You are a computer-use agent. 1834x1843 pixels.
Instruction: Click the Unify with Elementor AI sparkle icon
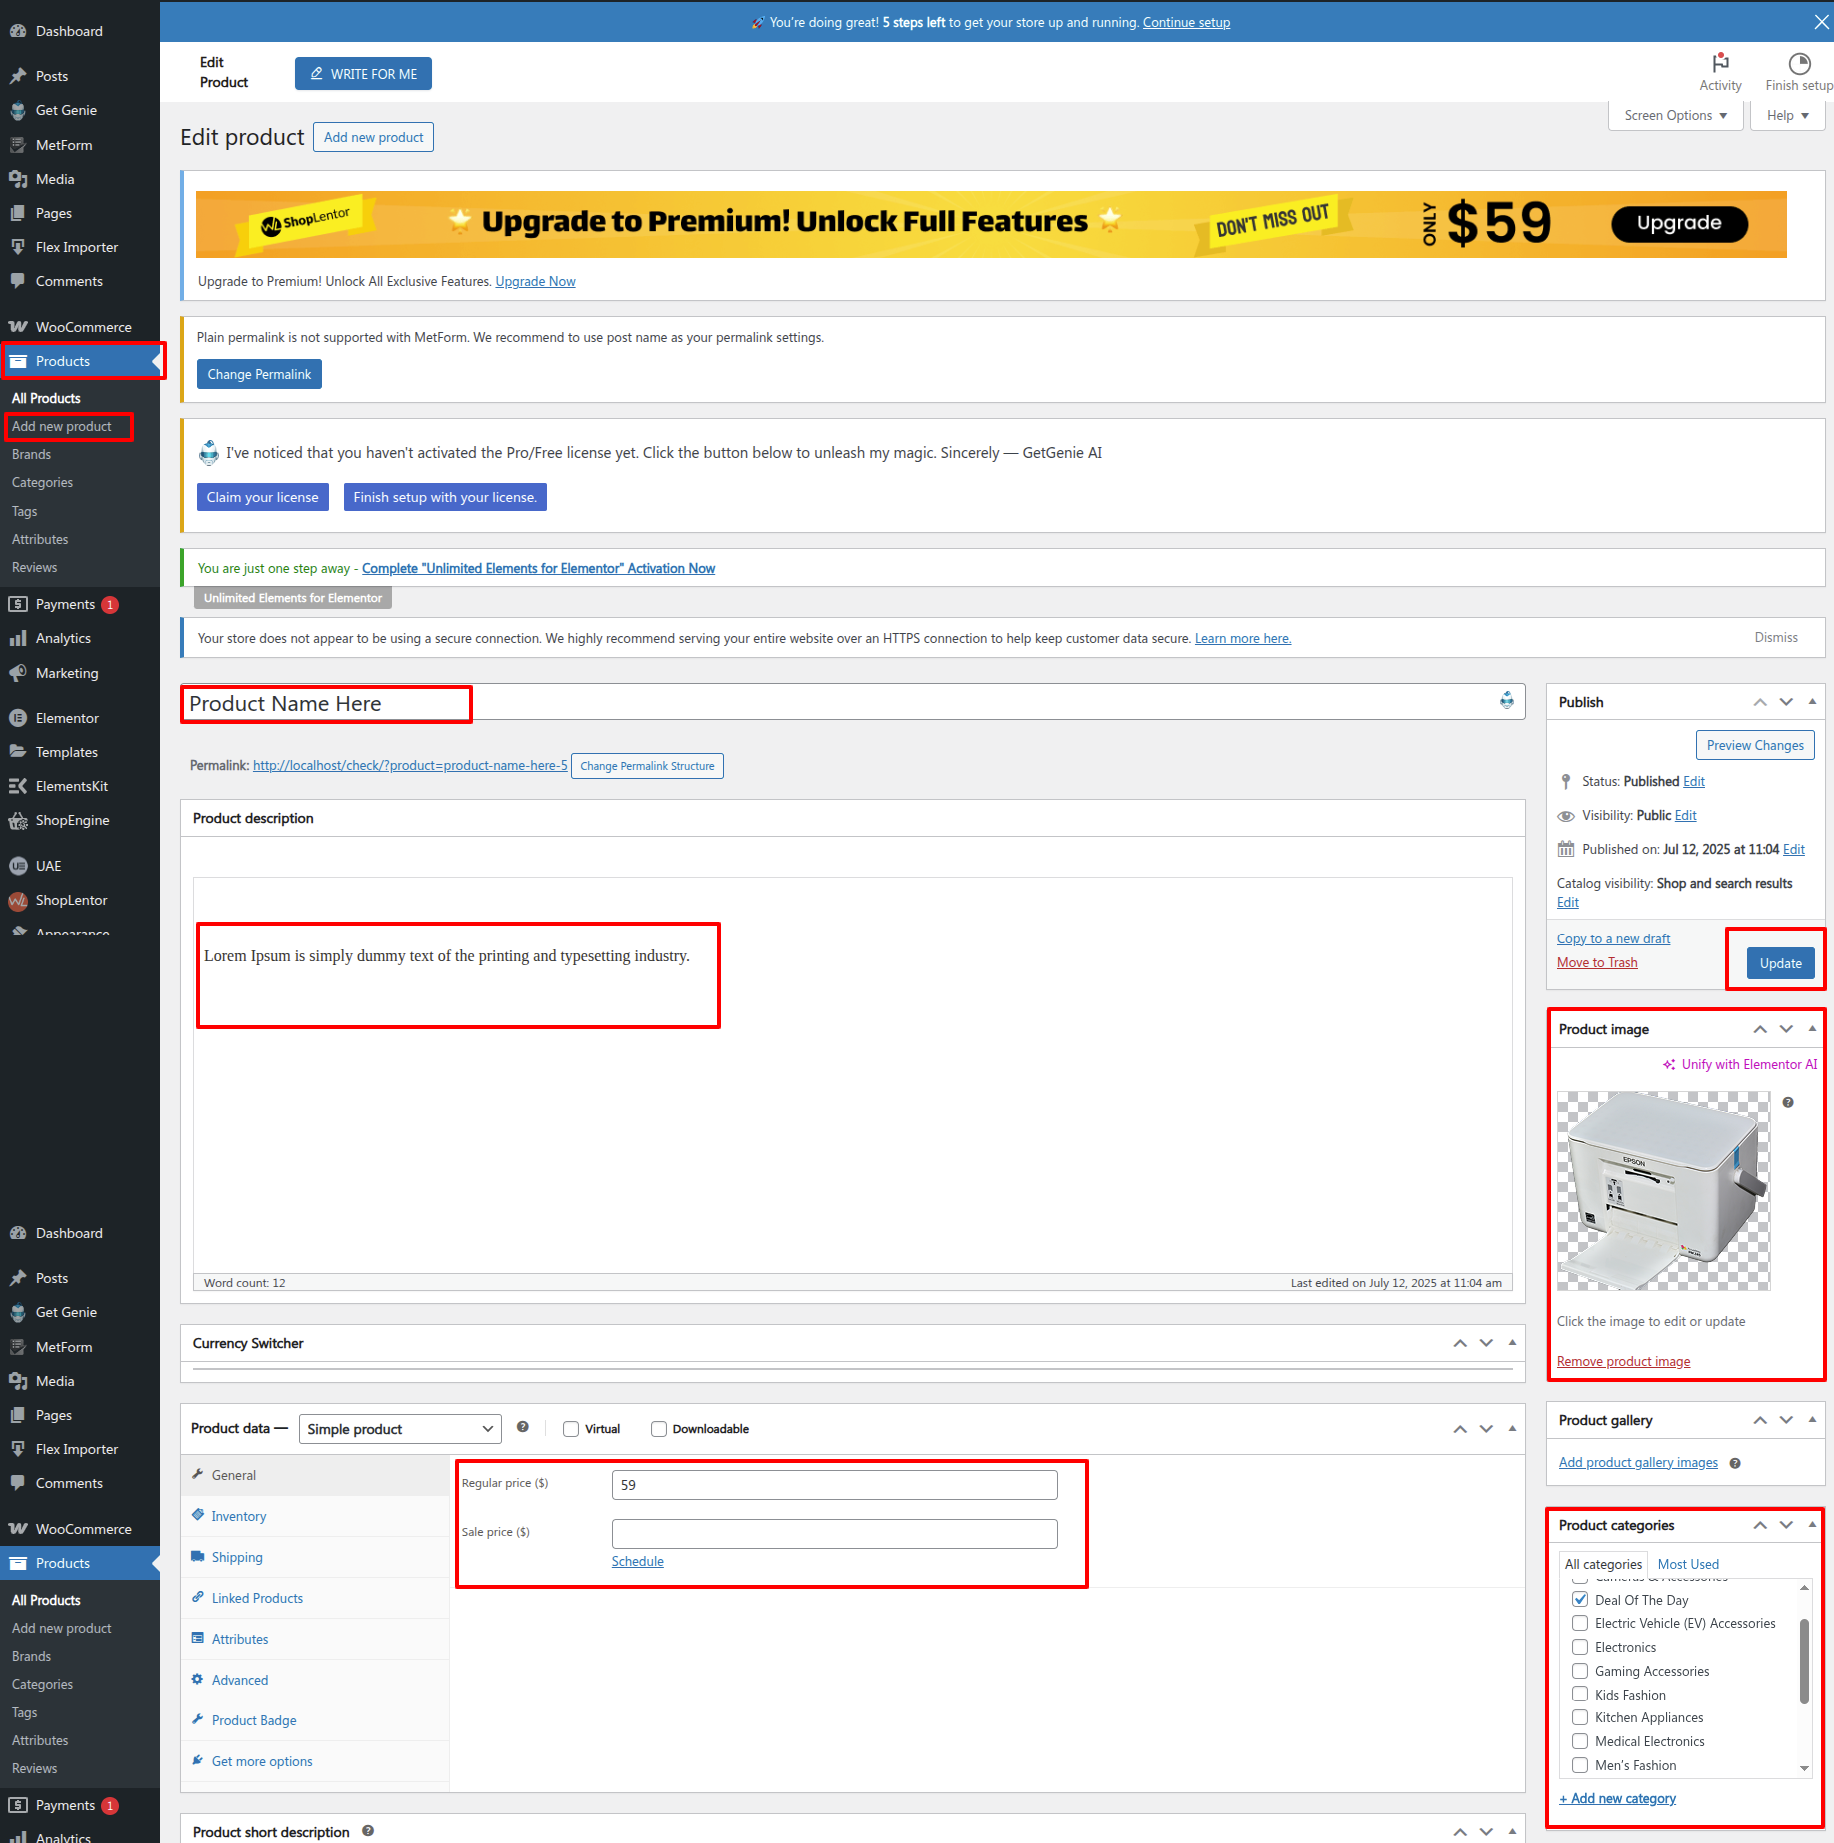[x=1669, y=1064]
